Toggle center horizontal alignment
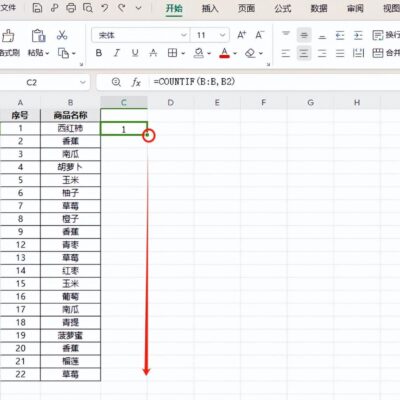This screenshot has width=400, height=400. point(304,53)
